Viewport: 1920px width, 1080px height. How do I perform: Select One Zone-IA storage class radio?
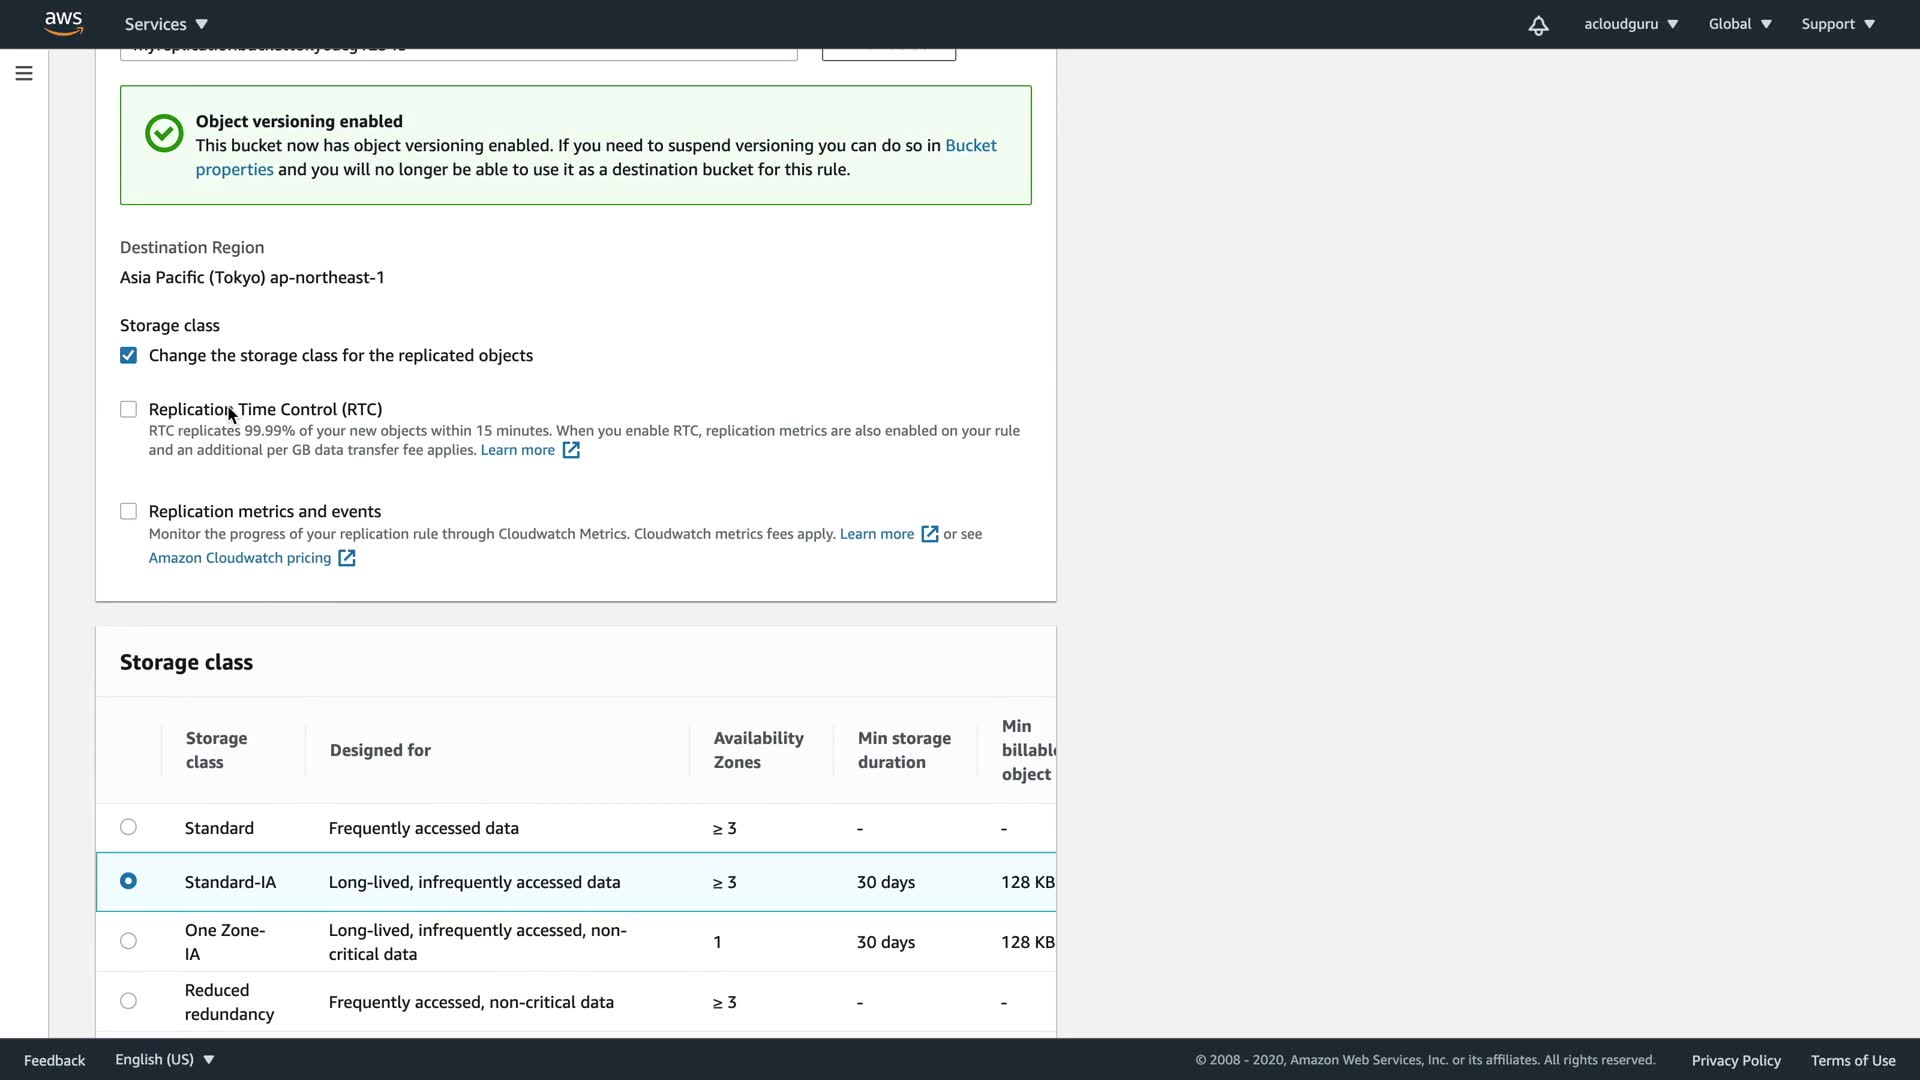[128, 941]
